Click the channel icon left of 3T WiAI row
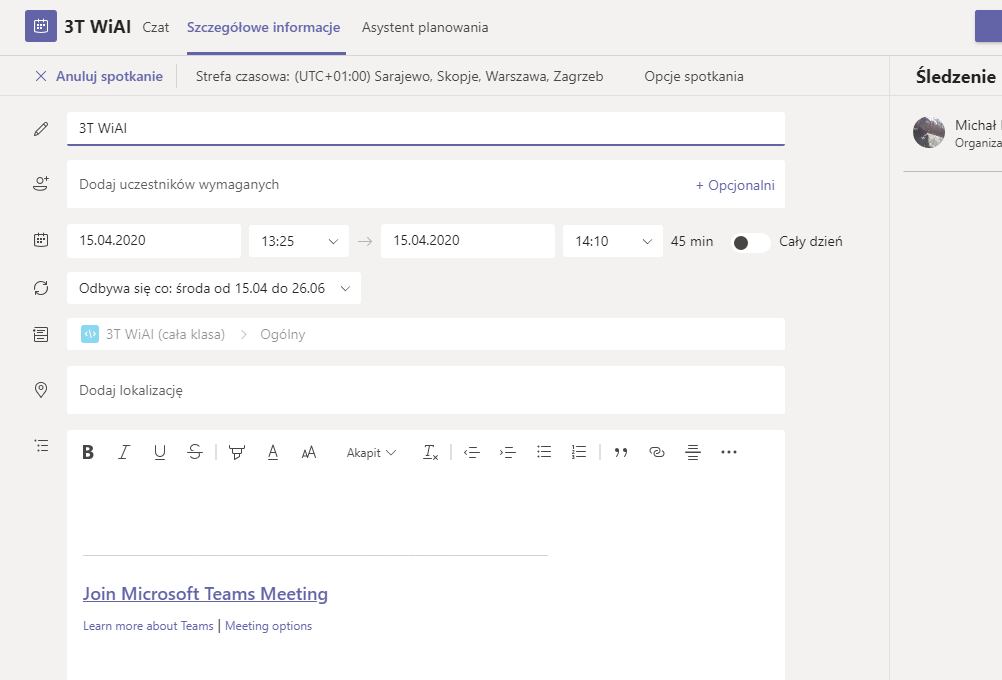The width and height of the screenshot is (1002, 680). (x=41, y=334)
